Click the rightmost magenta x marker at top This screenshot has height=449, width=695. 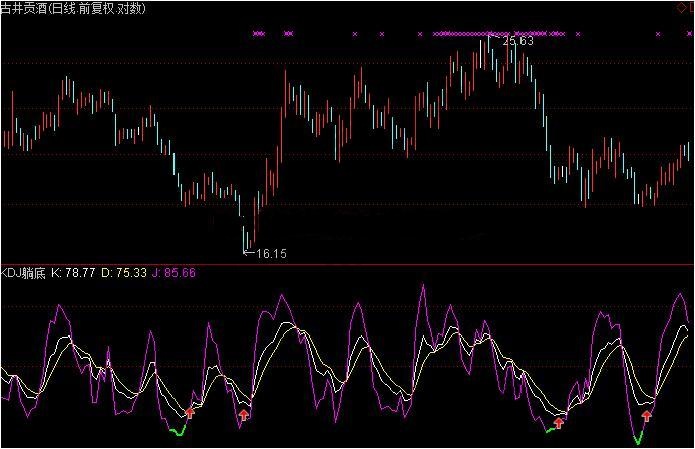[x=657, y=34]
